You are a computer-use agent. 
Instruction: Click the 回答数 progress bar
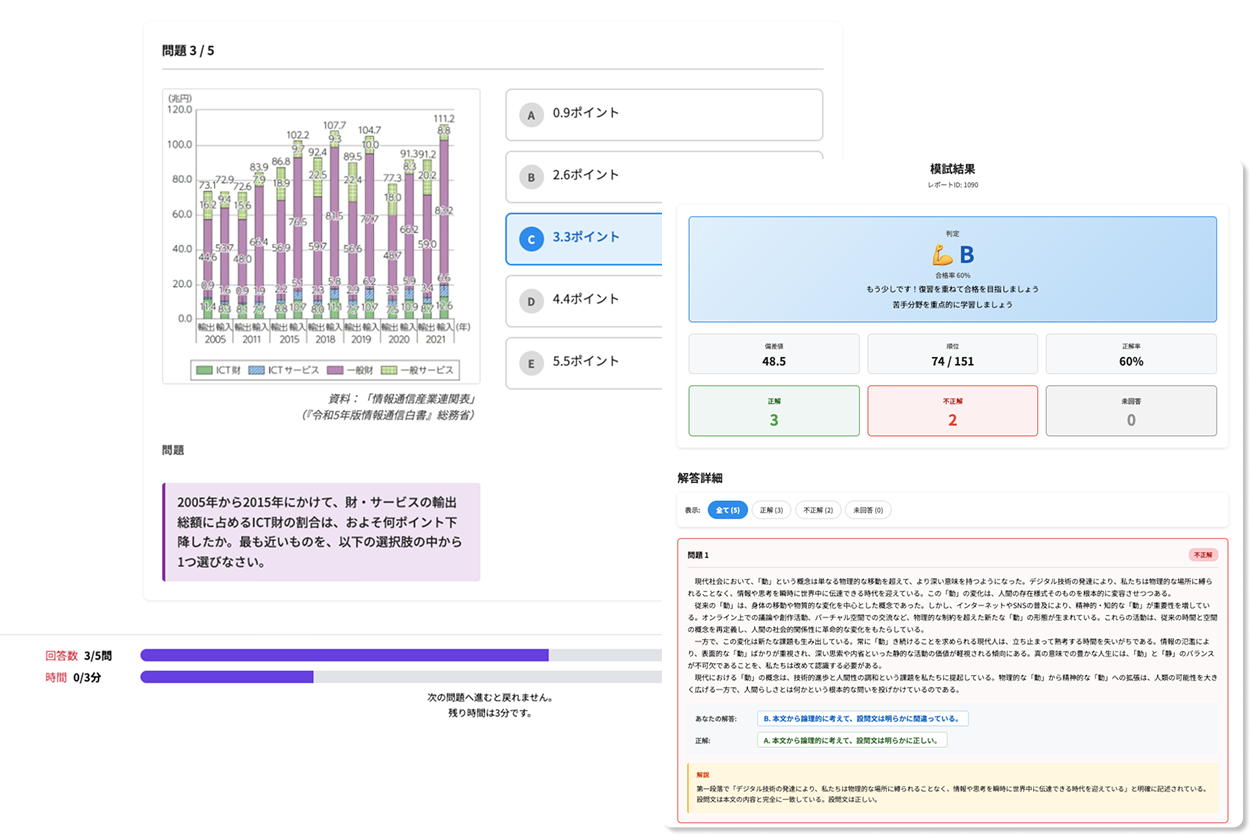pyautogui.click(x=402, y=655)
